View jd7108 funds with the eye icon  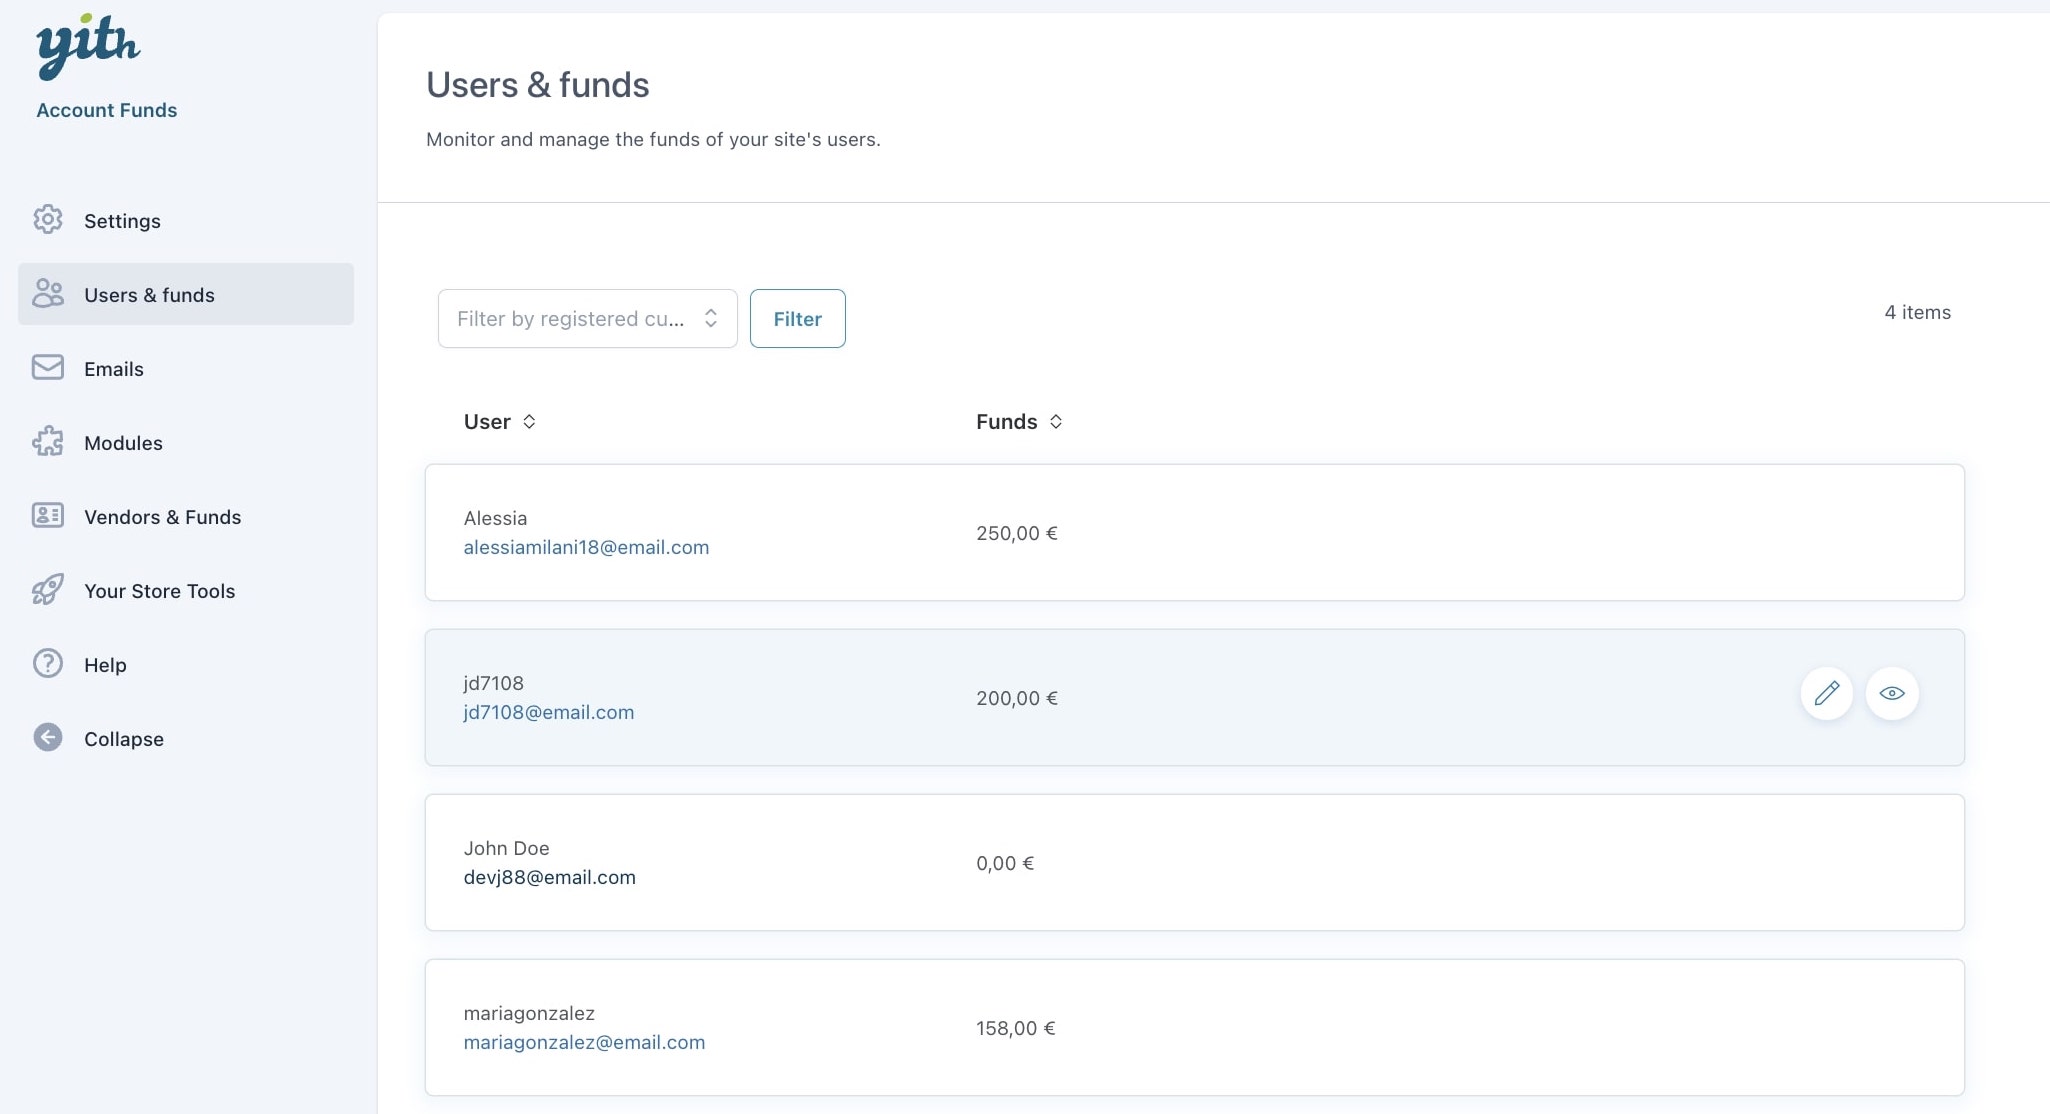click(1891, 693)
